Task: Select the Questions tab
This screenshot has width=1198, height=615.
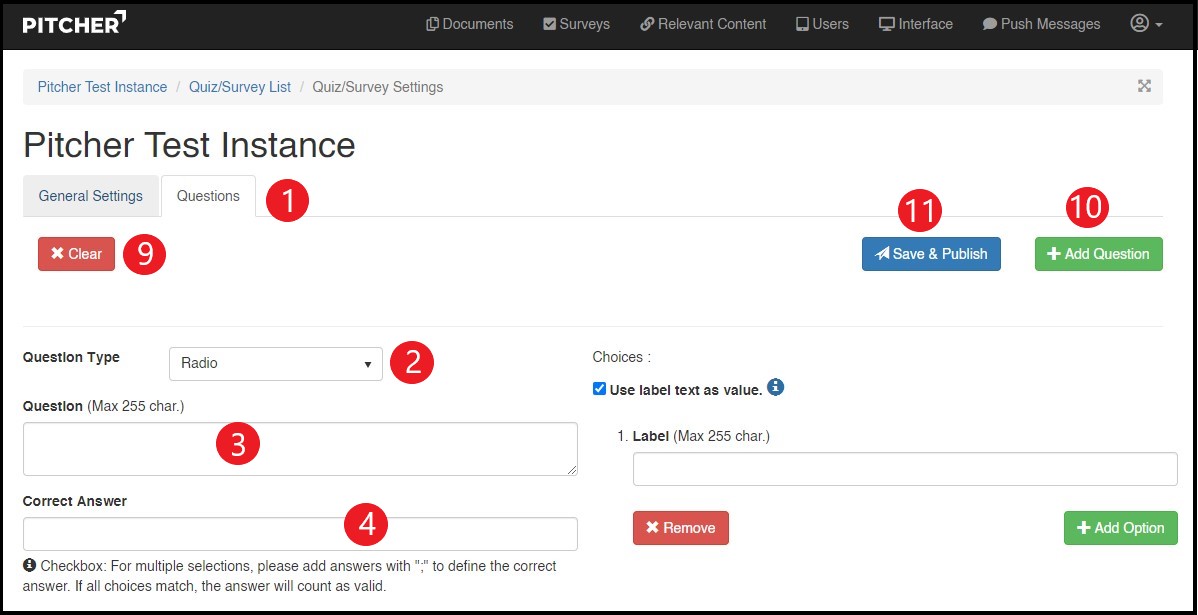Action: 208,196
